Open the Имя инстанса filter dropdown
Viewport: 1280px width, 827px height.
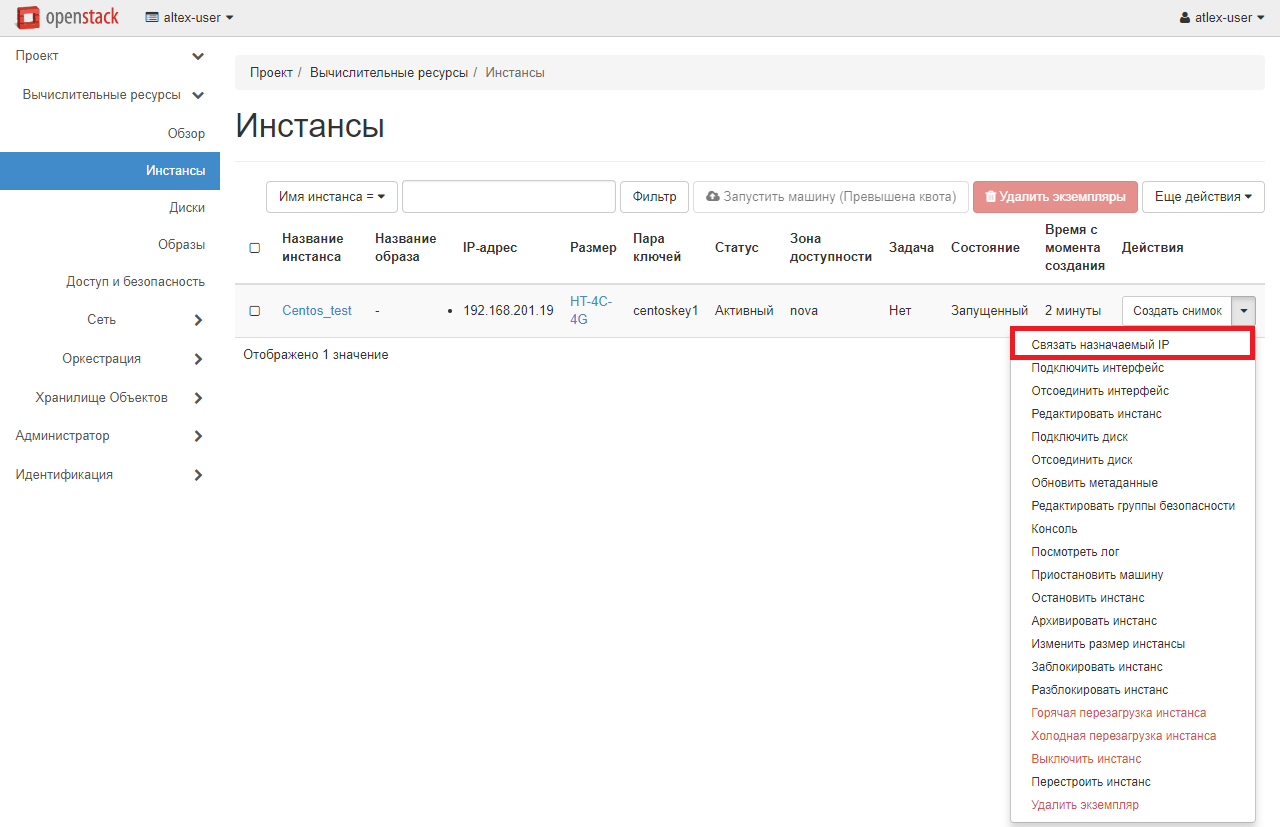point(332,197)
